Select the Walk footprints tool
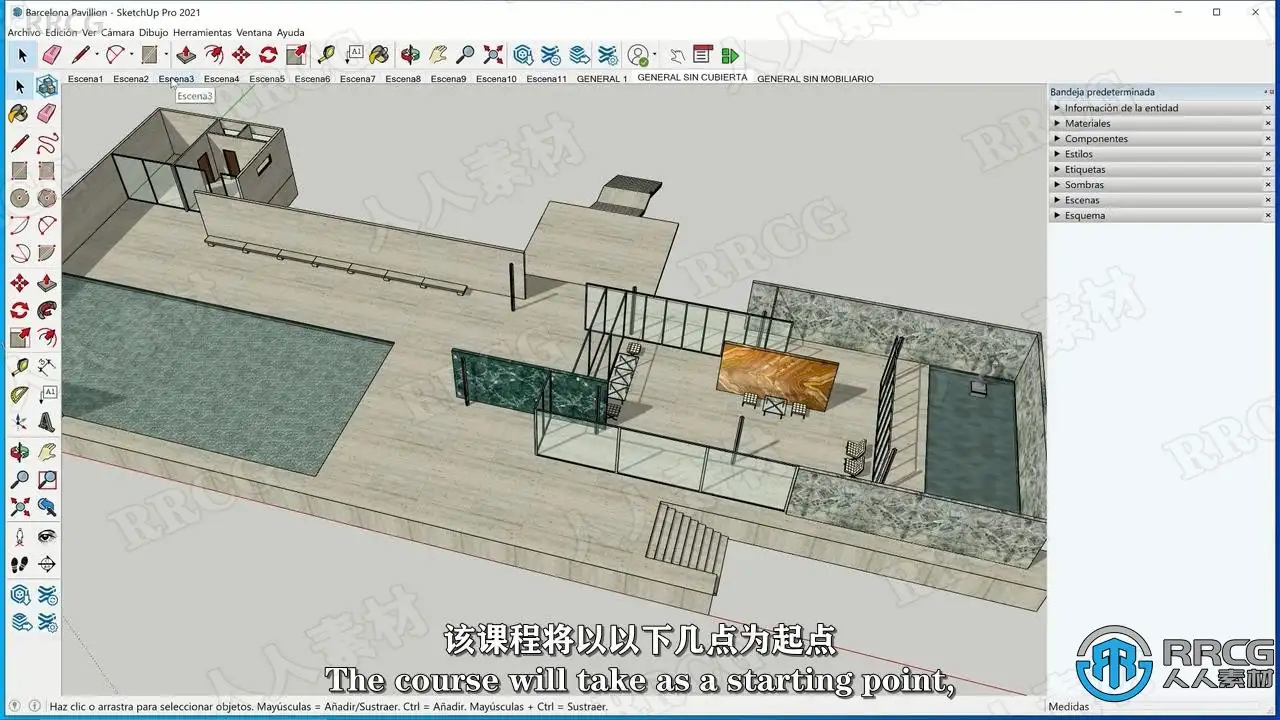This screenshot has width=1280, height=720. (x=19, y=565)
